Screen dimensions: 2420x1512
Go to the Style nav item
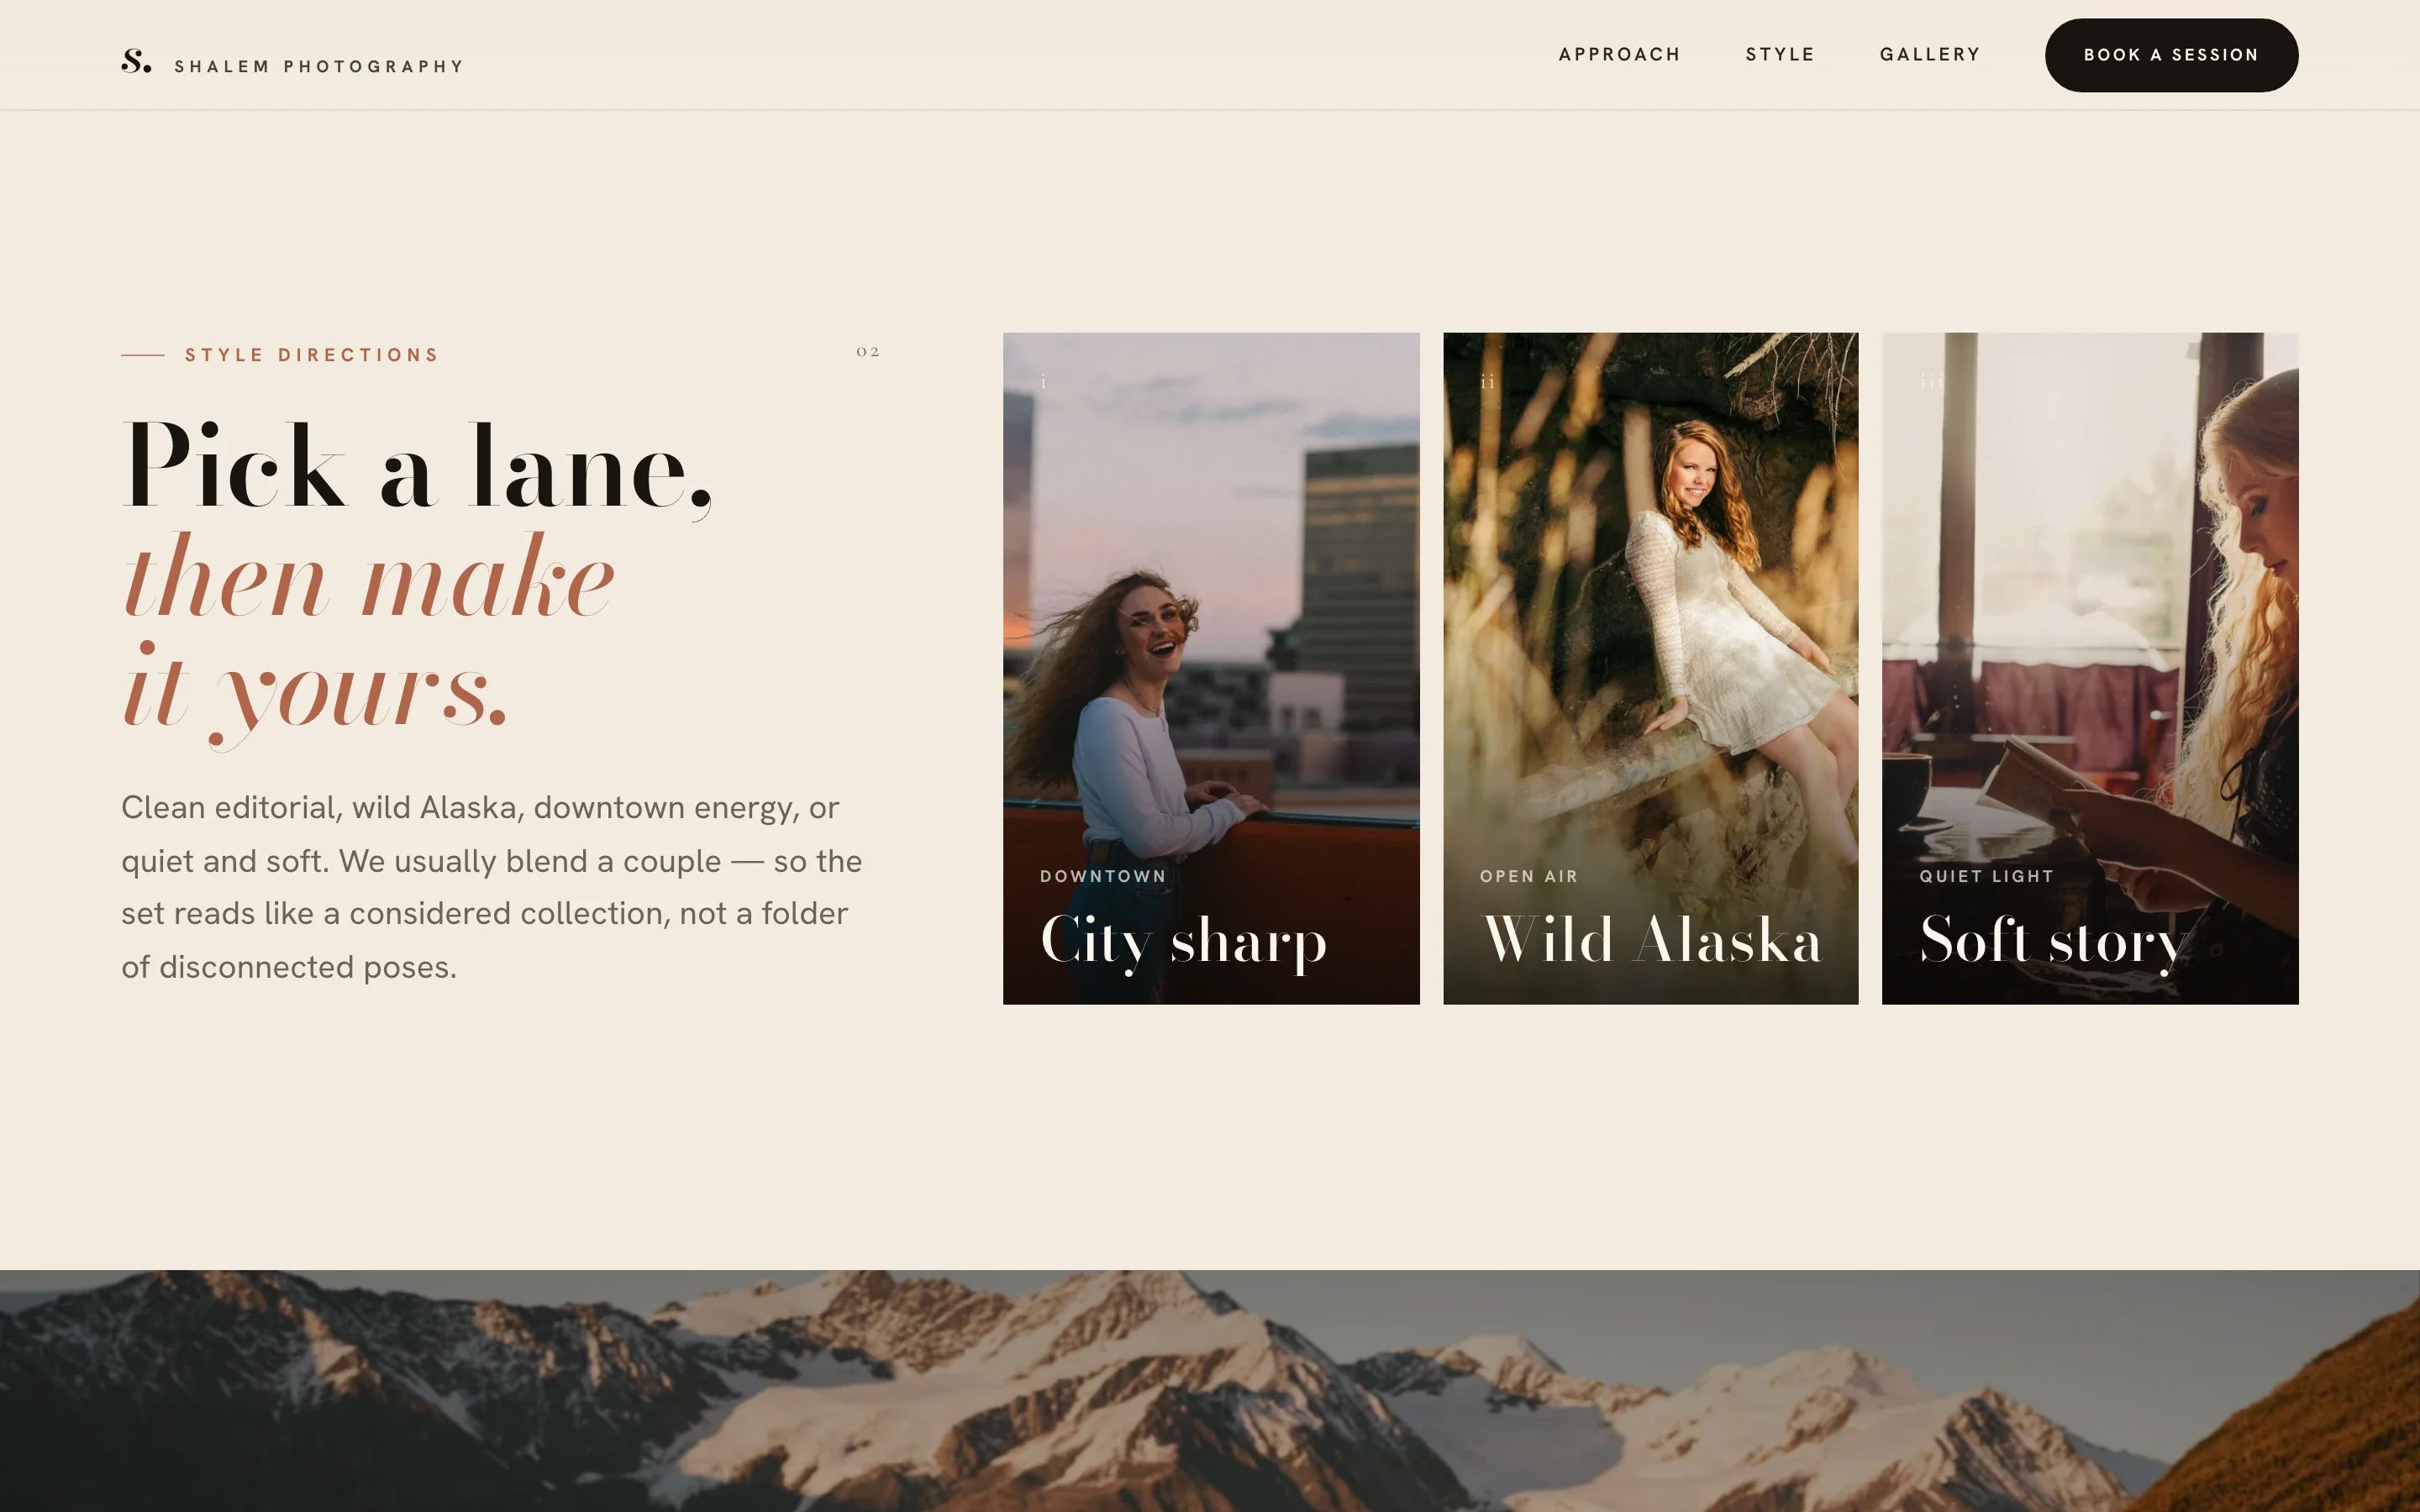pyautogui.click(x=1779, y=54)
